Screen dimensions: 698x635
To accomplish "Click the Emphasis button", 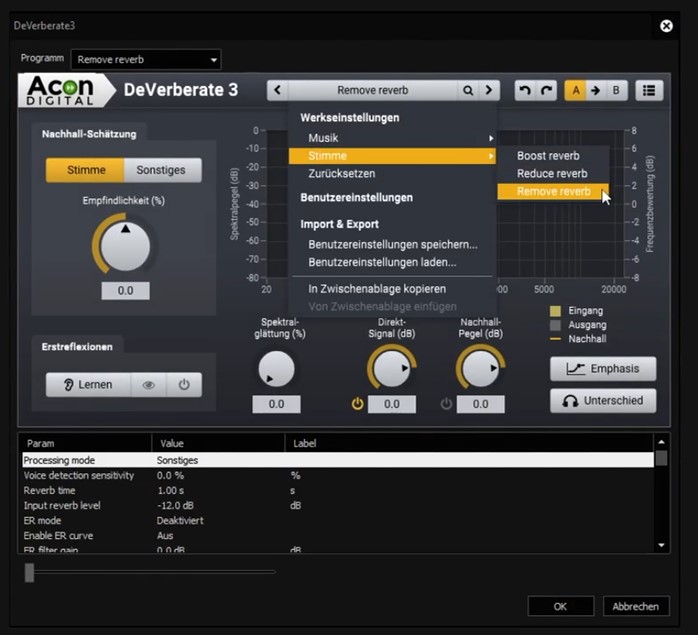I will pyautogui.click(x=603, y=369).
